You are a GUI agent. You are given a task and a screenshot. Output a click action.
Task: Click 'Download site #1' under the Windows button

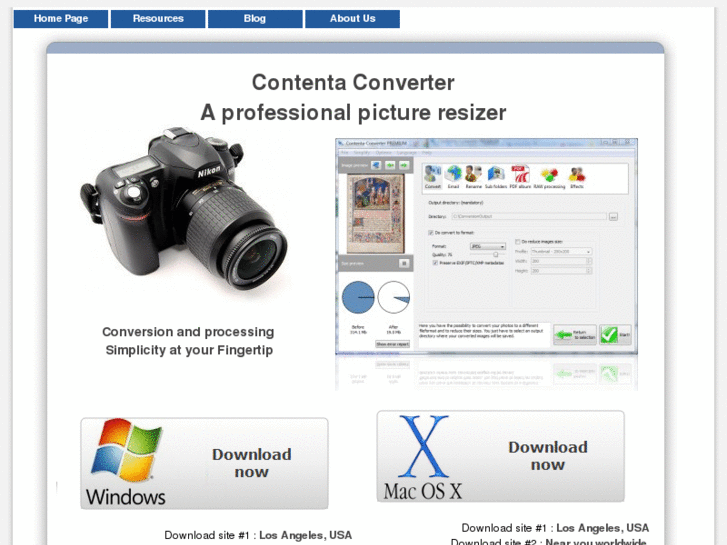(x=207, y=535)
